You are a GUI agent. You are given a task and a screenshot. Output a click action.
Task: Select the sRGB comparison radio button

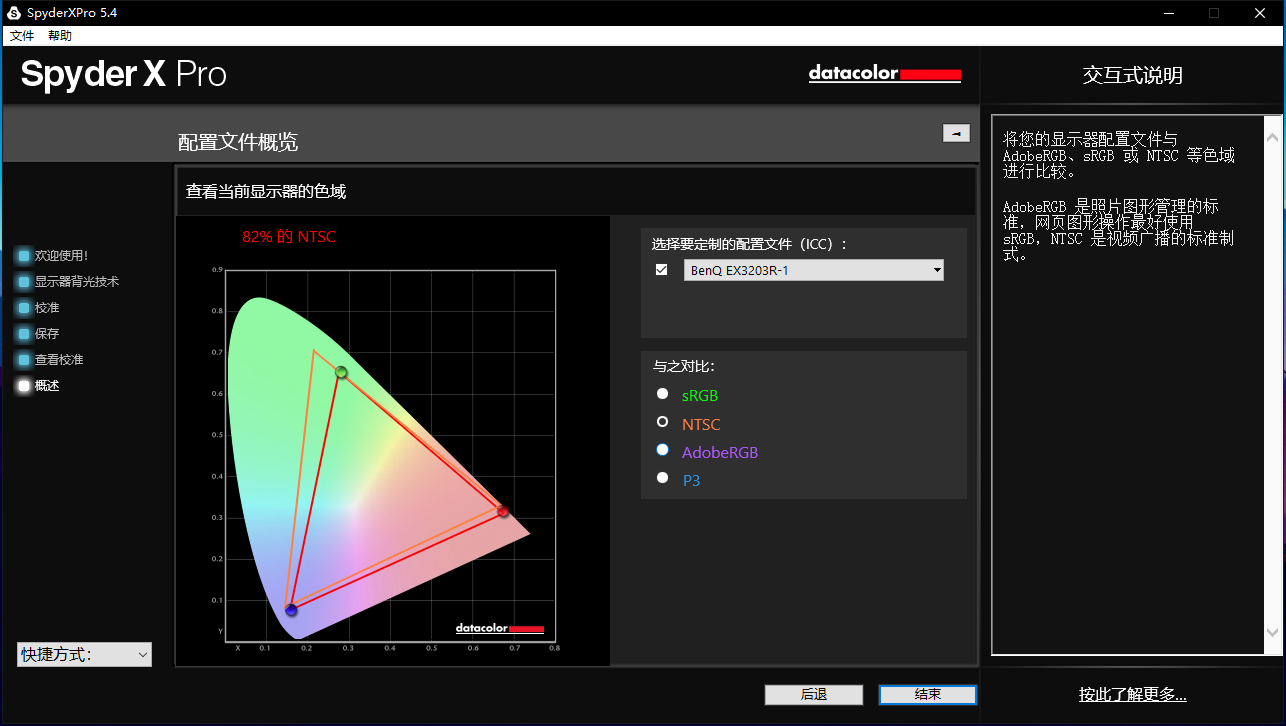click(662, 394)
